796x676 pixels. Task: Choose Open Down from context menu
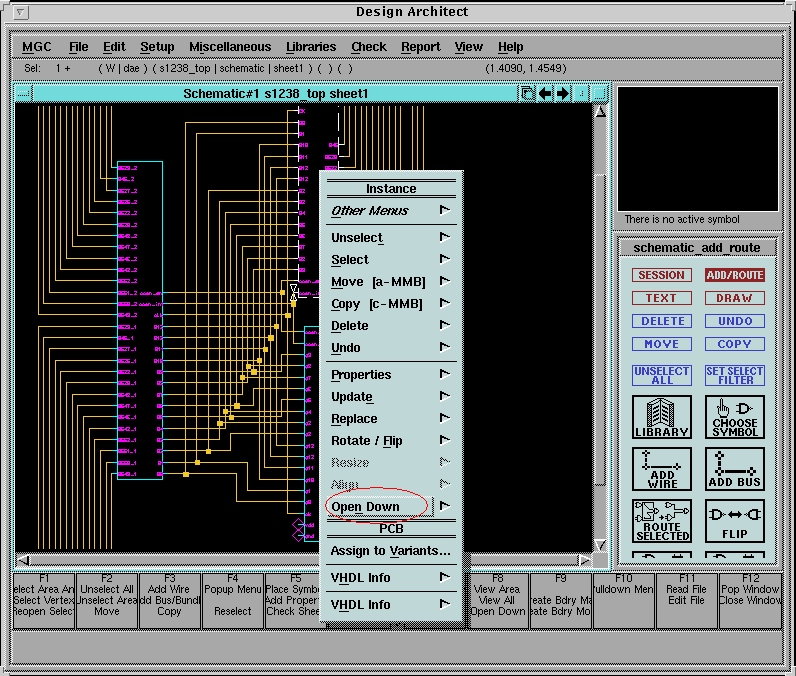coord(366,507)
